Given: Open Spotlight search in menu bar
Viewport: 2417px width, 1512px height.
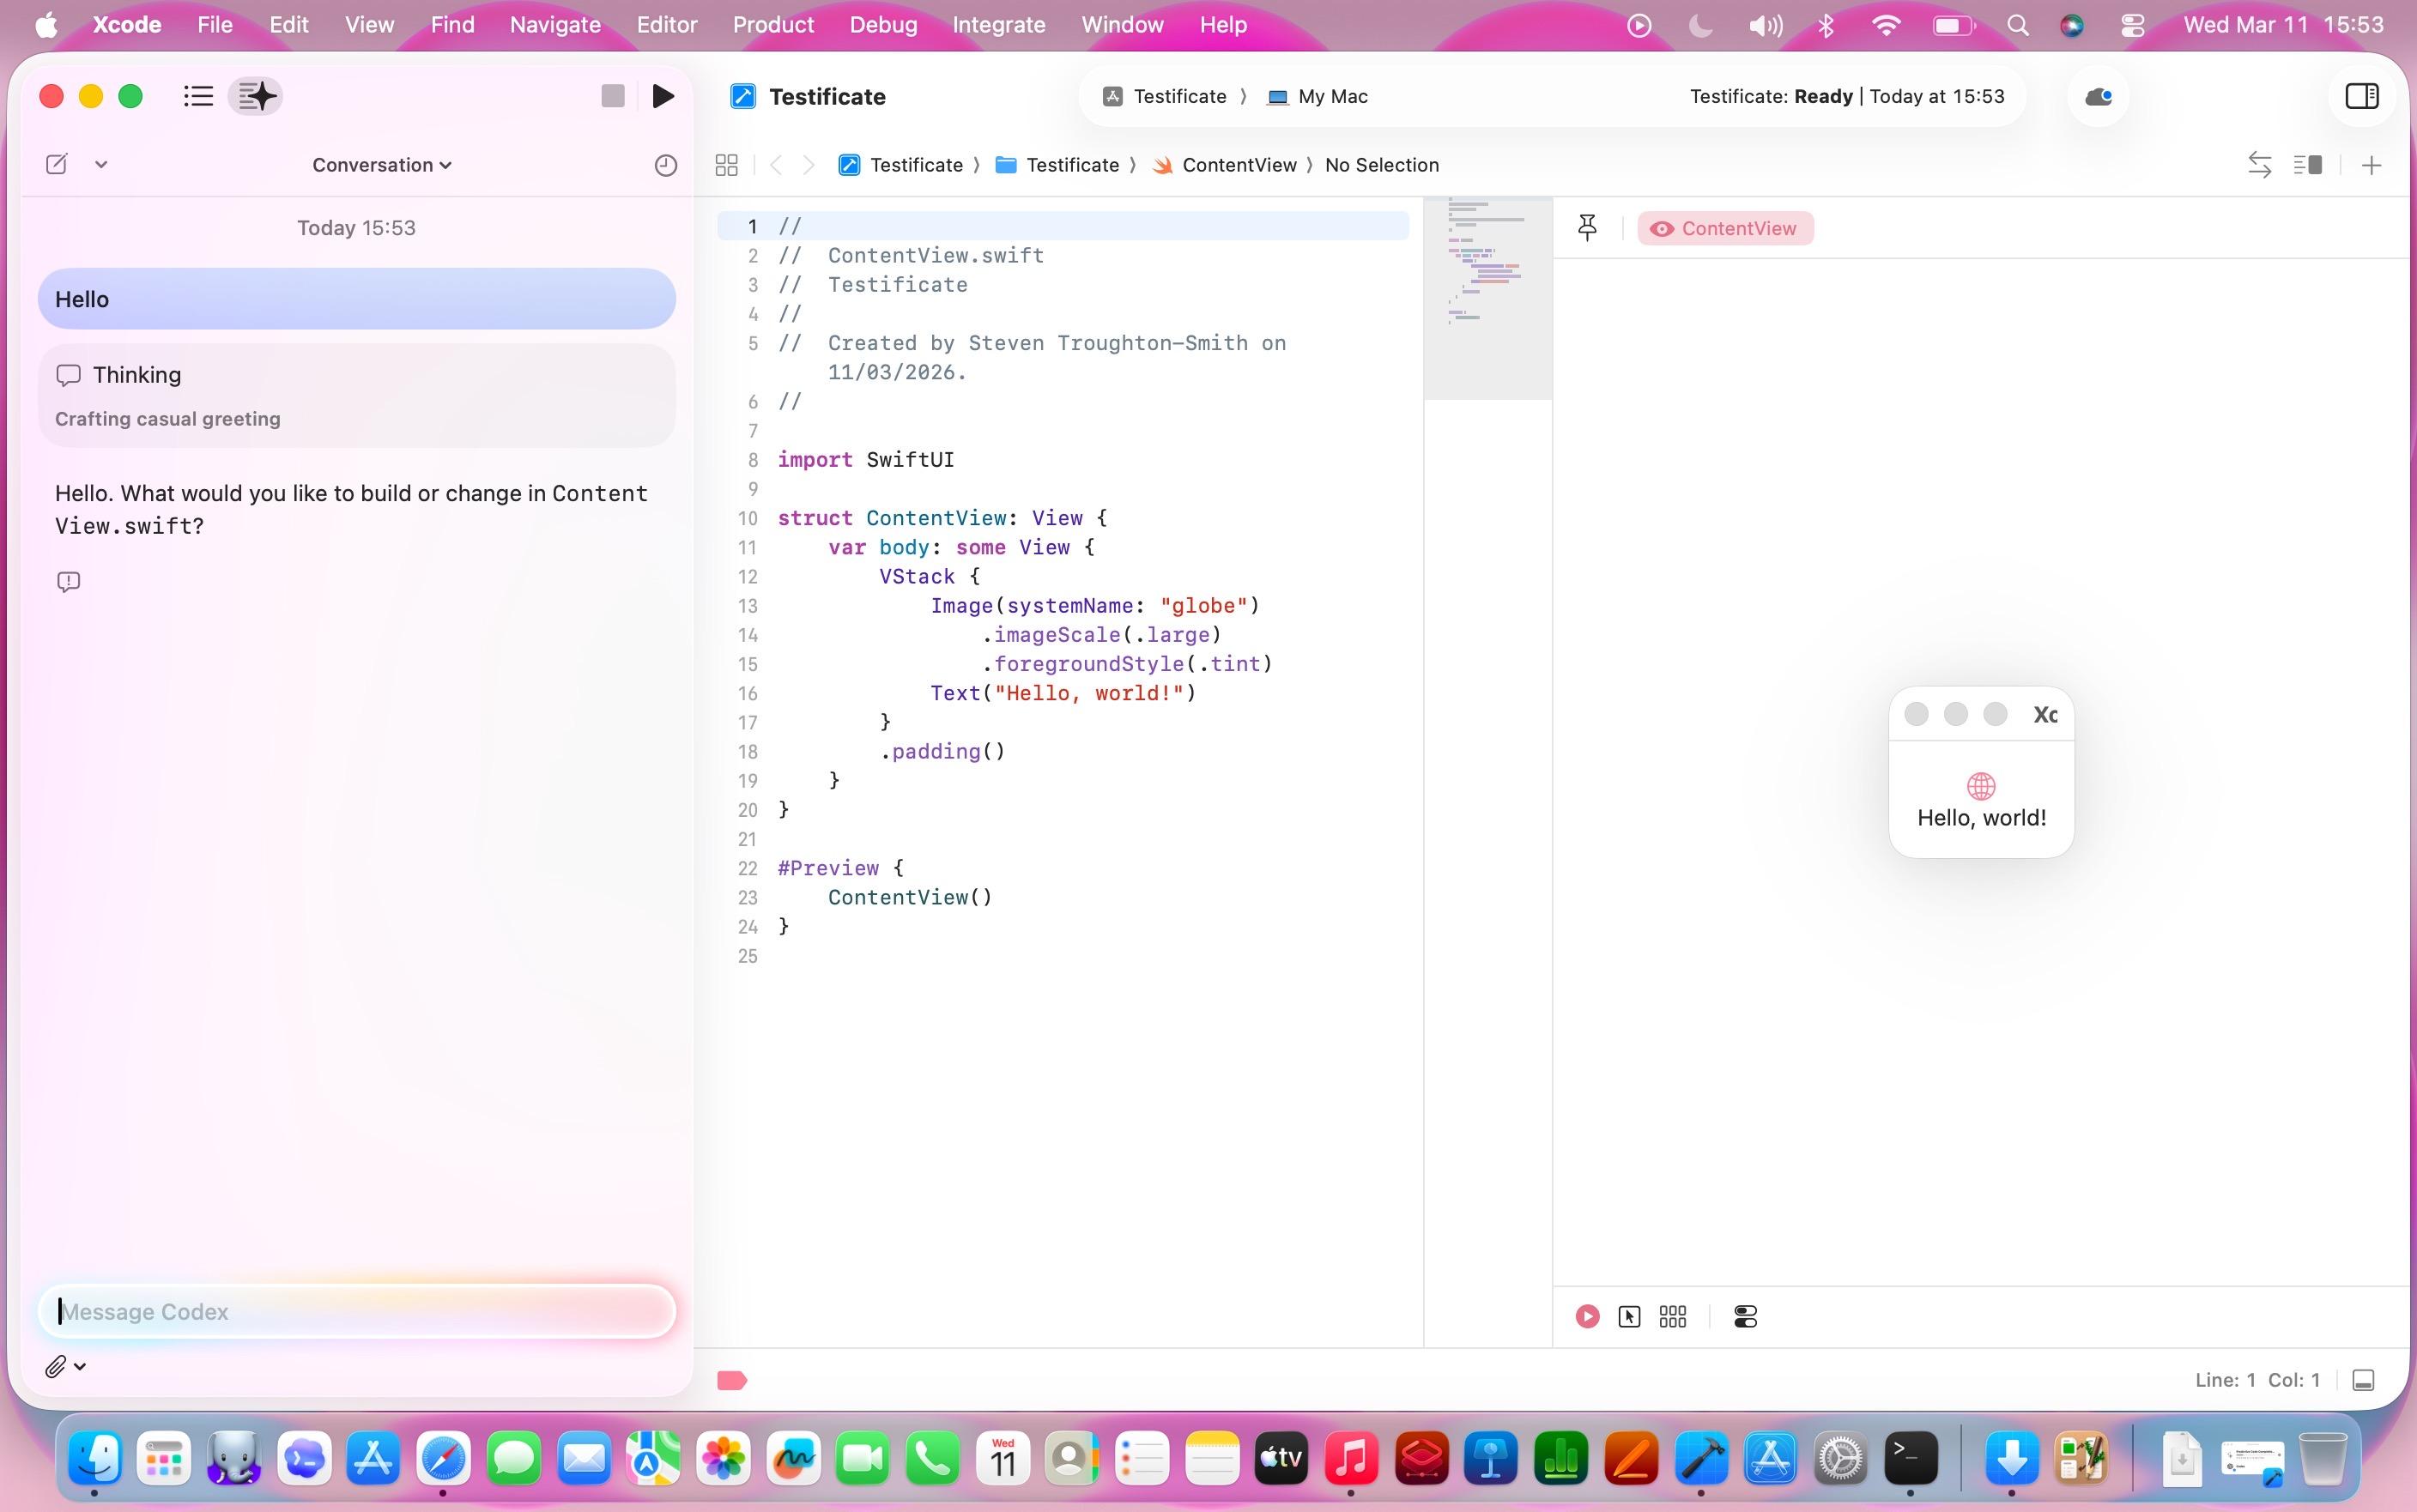Looking at the screenshot, I should 2017,25.
